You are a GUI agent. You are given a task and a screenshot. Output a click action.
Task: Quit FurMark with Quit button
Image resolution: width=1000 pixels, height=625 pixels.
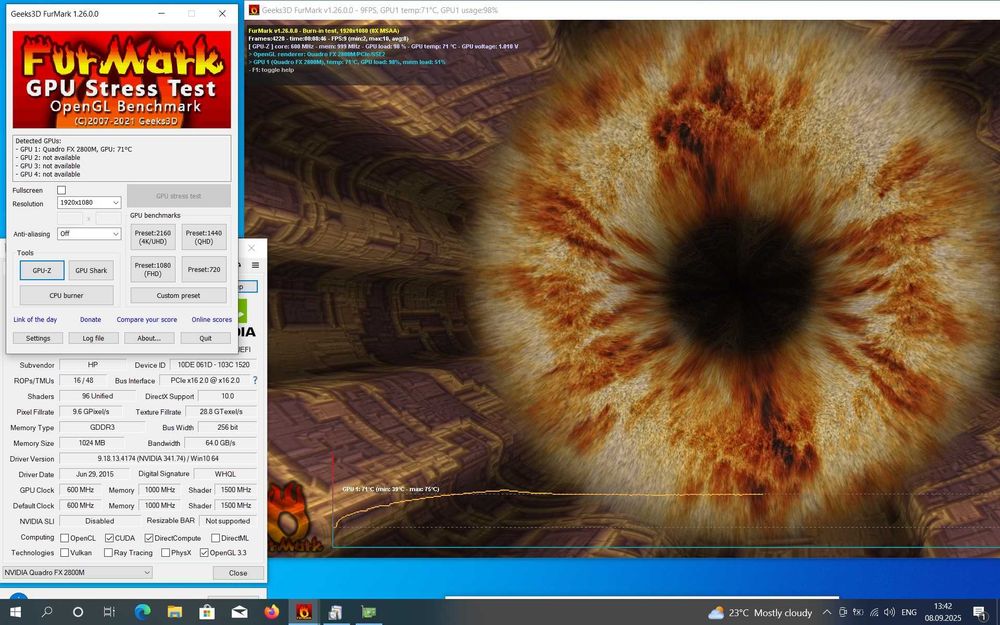205,338
